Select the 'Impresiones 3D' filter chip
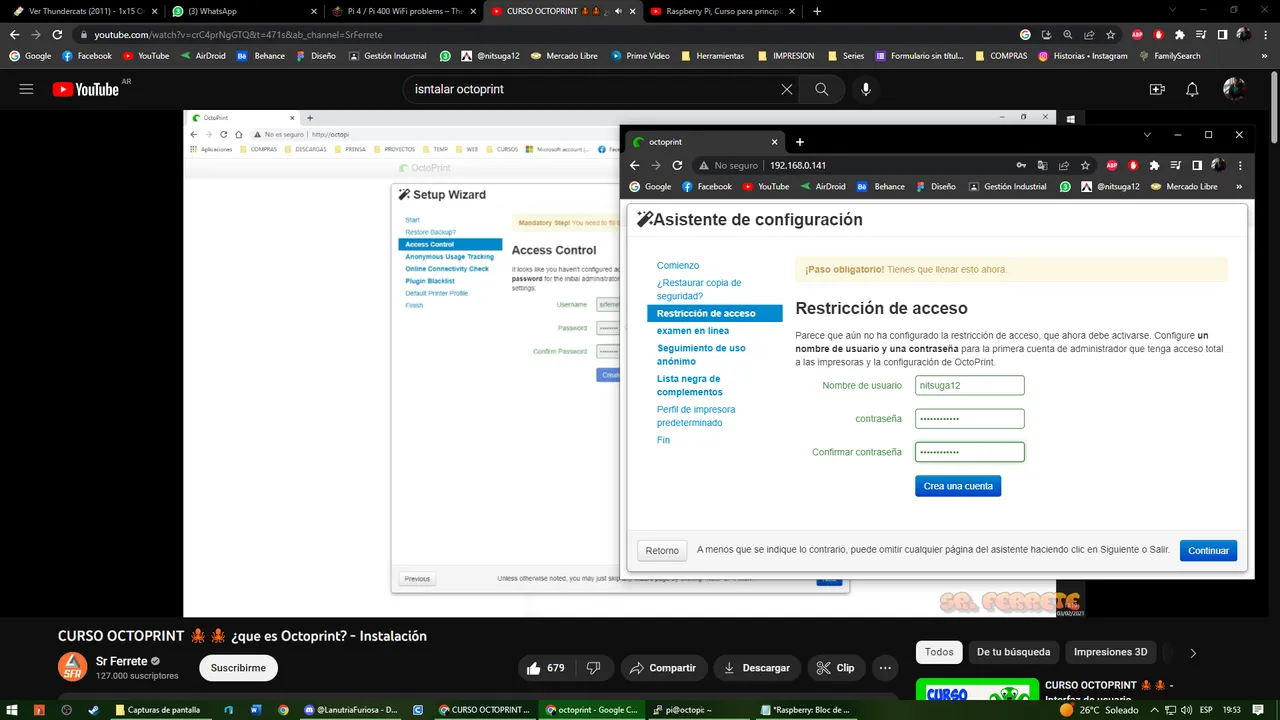 1111,652
